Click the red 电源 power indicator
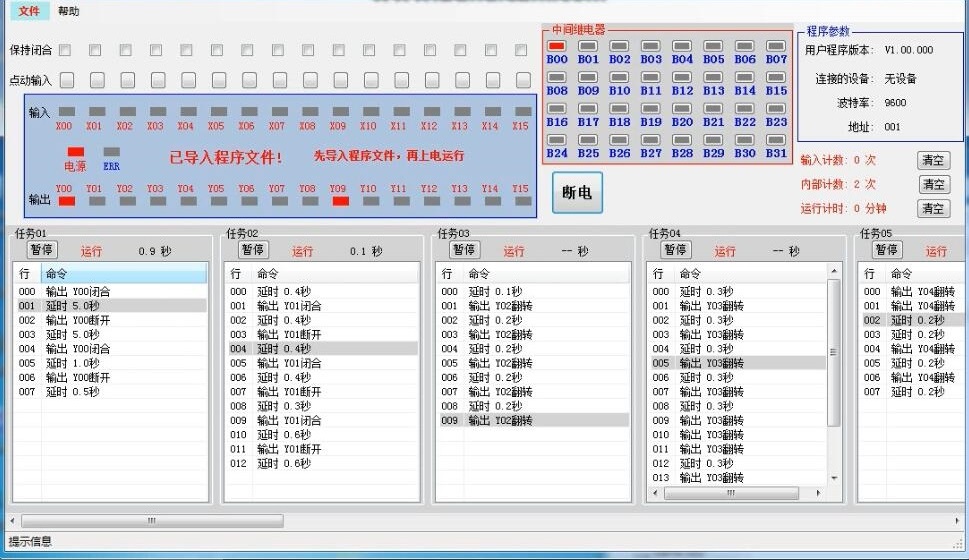Image resolution: width=969 pixels, height=560 pixels. [76, 152]
